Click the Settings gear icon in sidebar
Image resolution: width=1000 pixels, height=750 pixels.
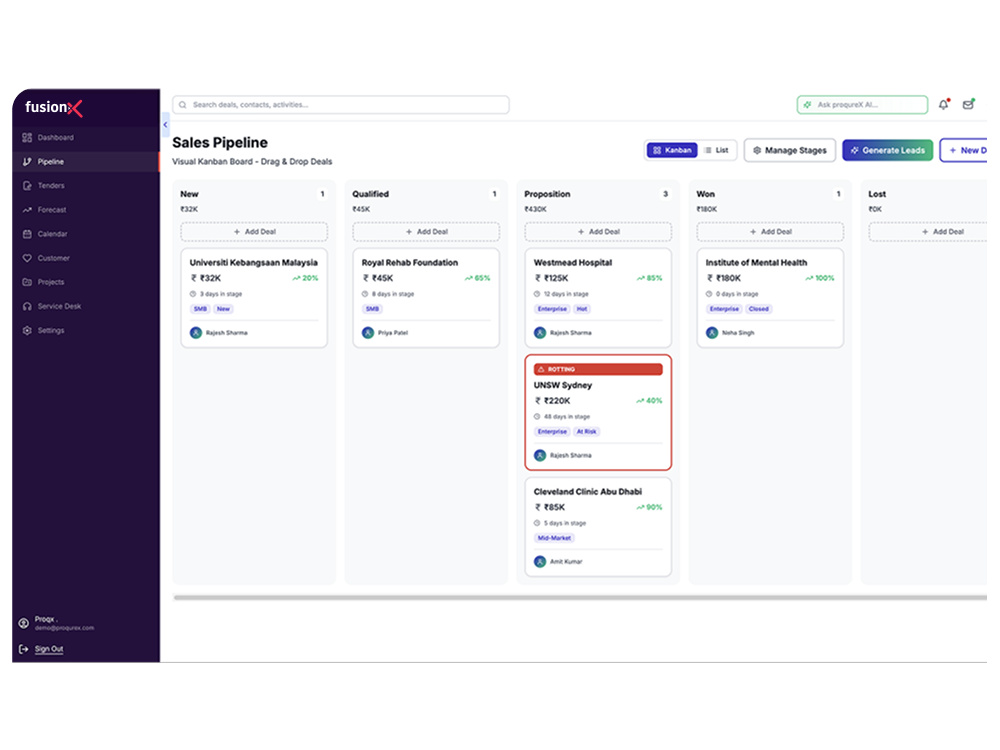coord(27,330)
